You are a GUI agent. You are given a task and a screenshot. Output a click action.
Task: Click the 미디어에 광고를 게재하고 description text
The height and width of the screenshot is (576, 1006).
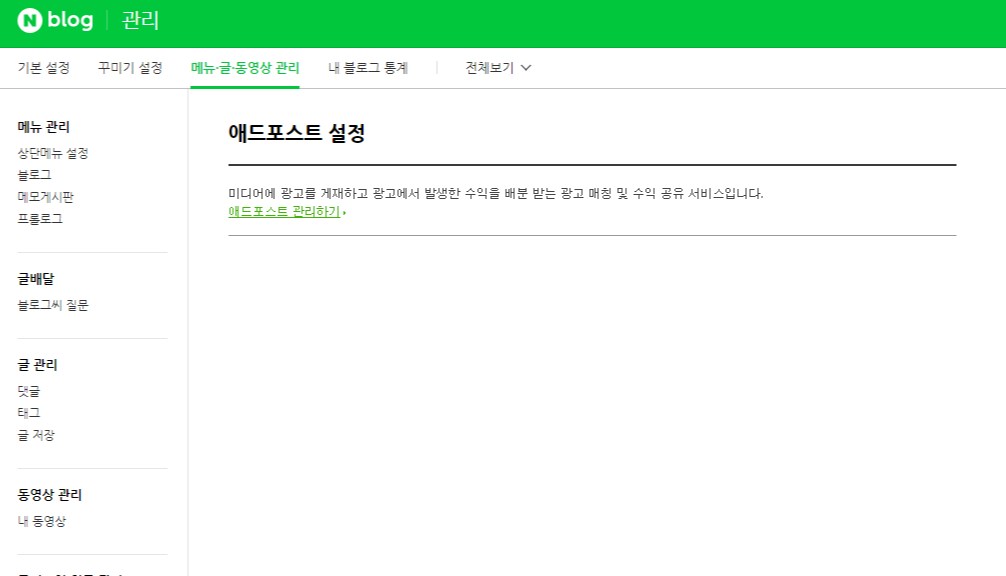496,194
